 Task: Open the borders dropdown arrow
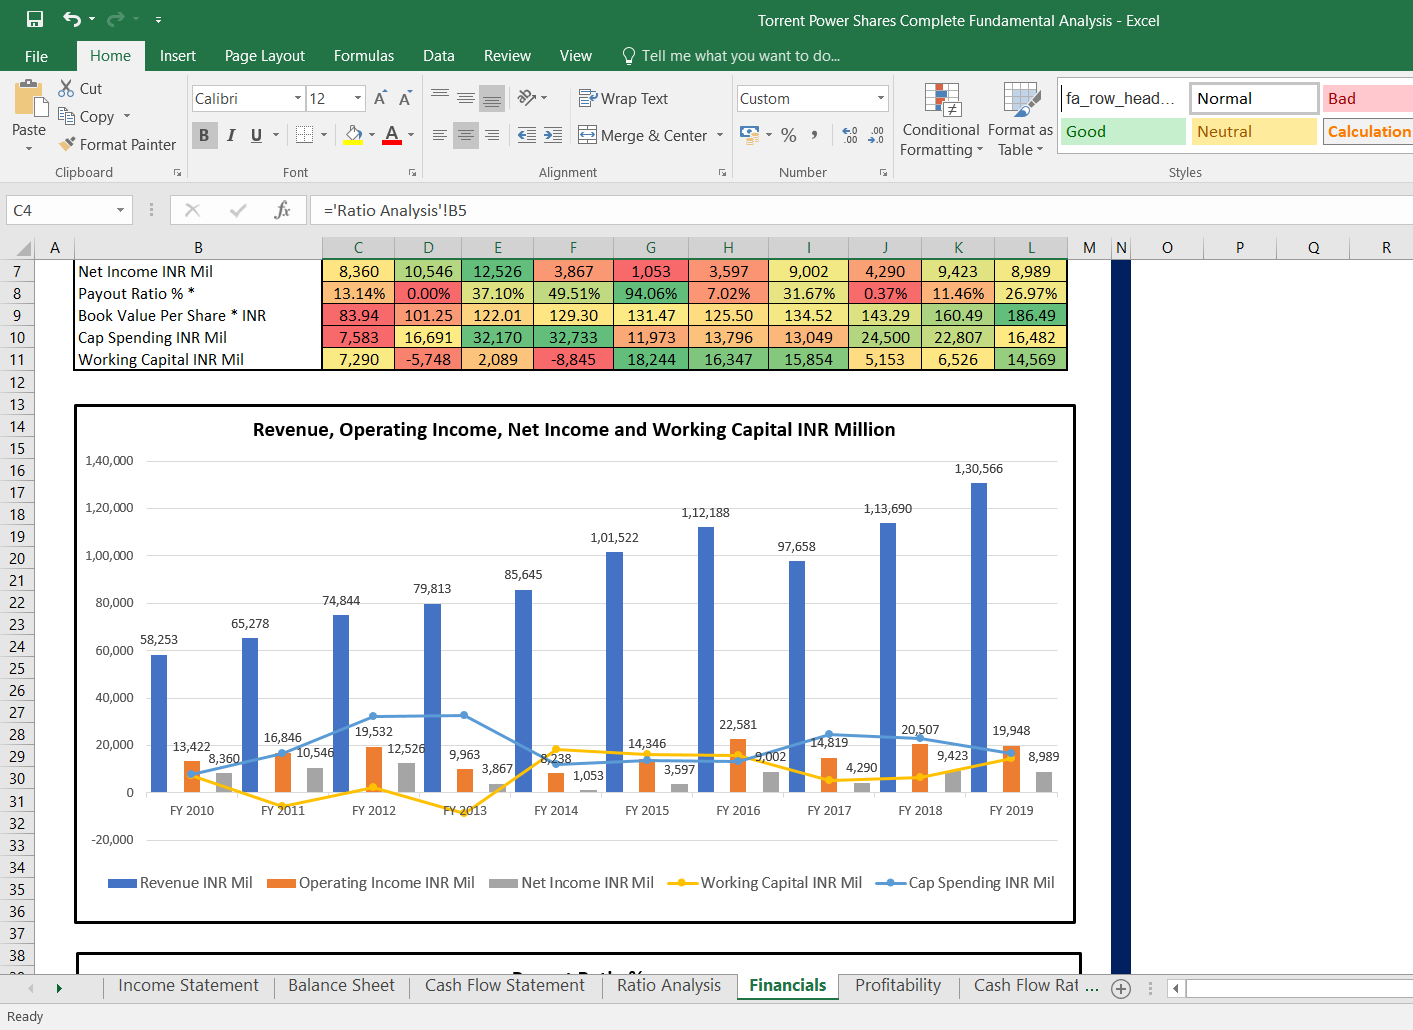point(325,135)
